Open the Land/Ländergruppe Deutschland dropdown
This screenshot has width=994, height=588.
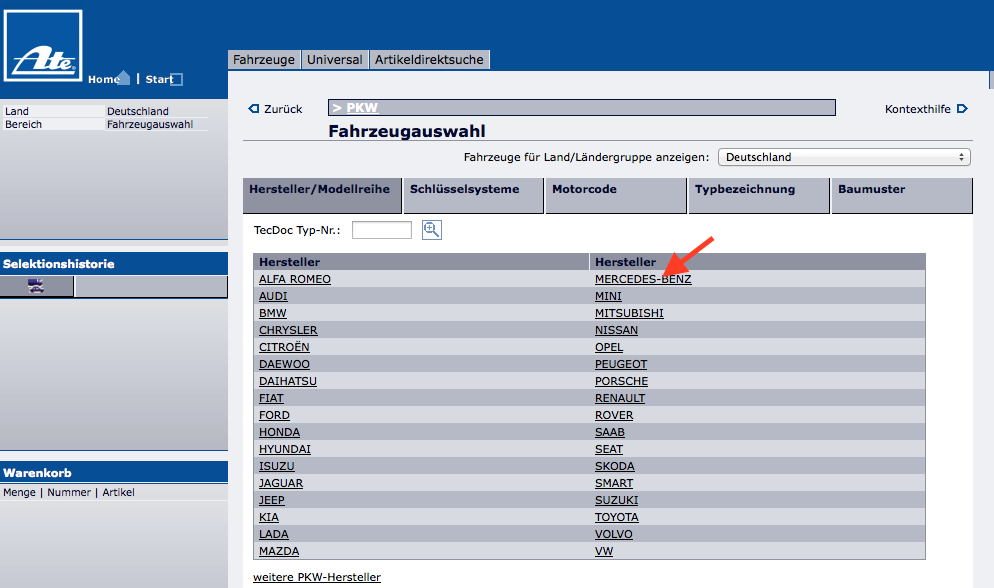pyautogui.click(x=844, y=157)
